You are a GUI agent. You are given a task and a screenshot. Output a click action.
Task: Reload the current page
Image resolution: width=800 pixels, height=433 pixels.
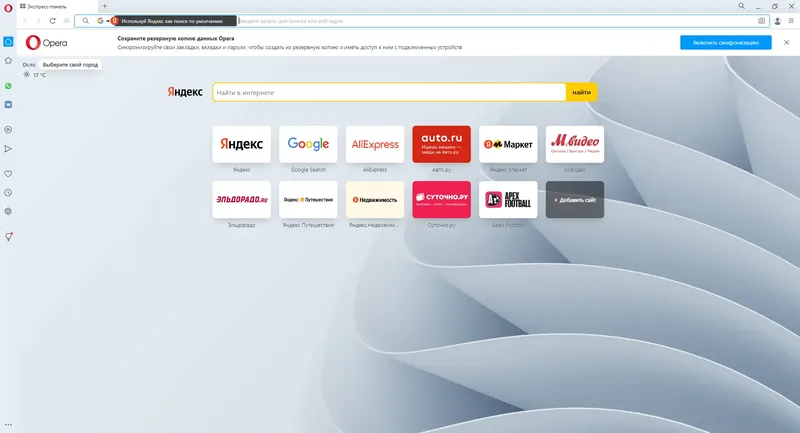coord(53,21)
